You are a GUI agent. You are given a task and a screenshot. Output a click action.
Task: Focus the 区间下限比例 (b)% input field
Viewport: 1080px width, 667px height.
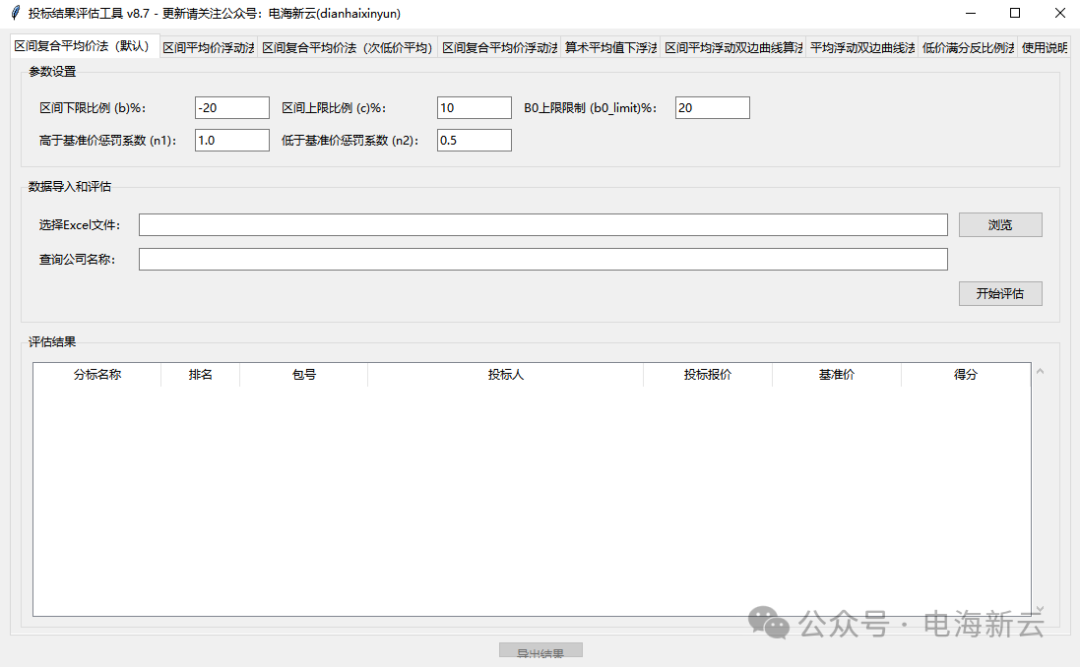[232, 108]
